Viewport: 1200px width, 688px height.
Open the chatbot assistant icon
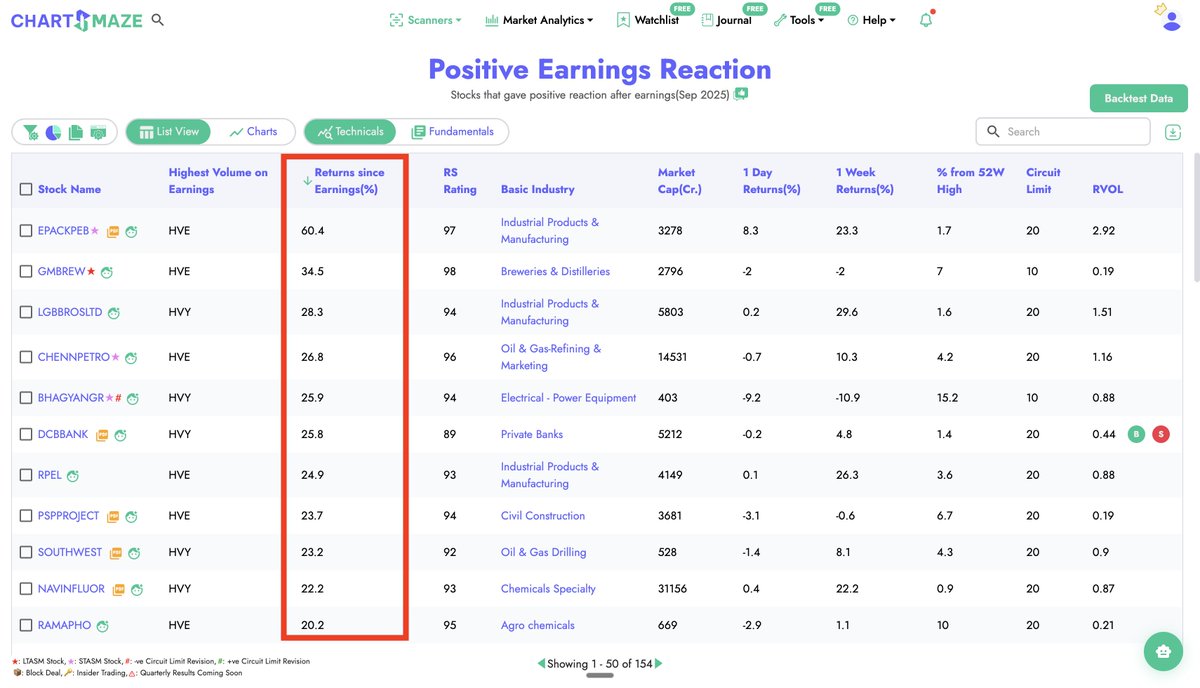click(x=1163, y=651)
